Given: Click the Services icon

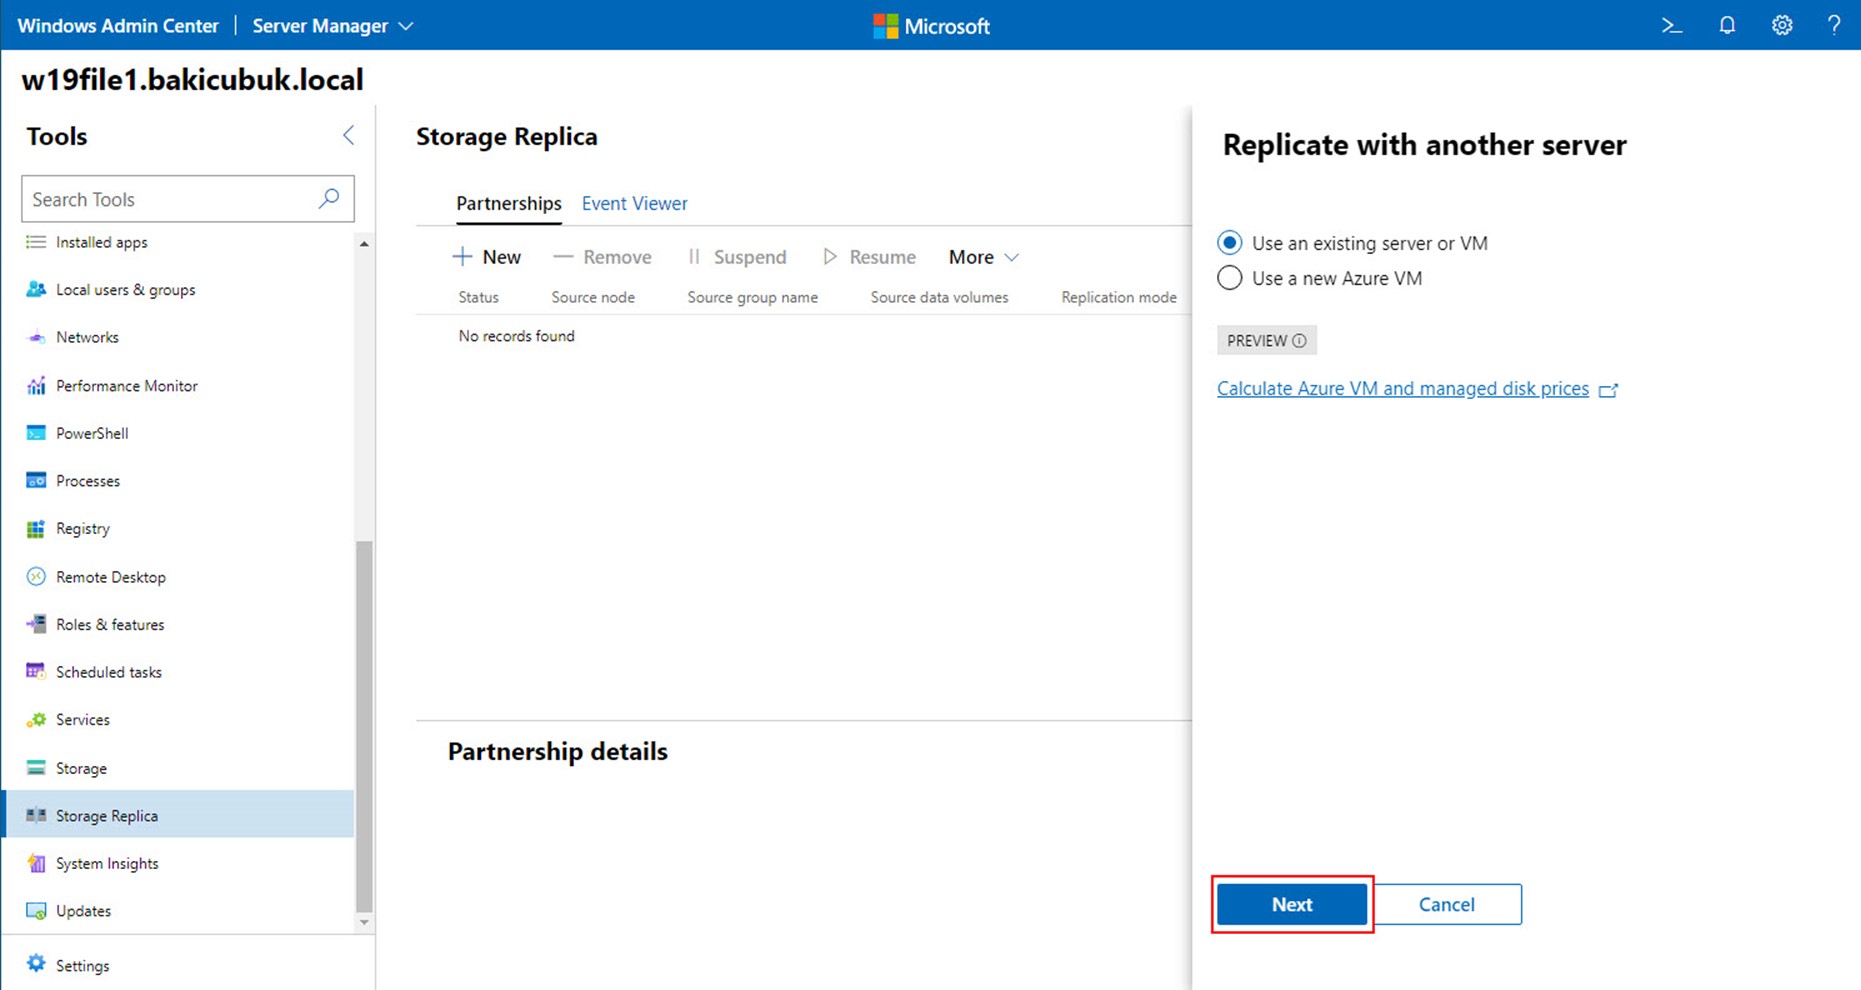Looking at the screenshot, I should click(36, 720).
